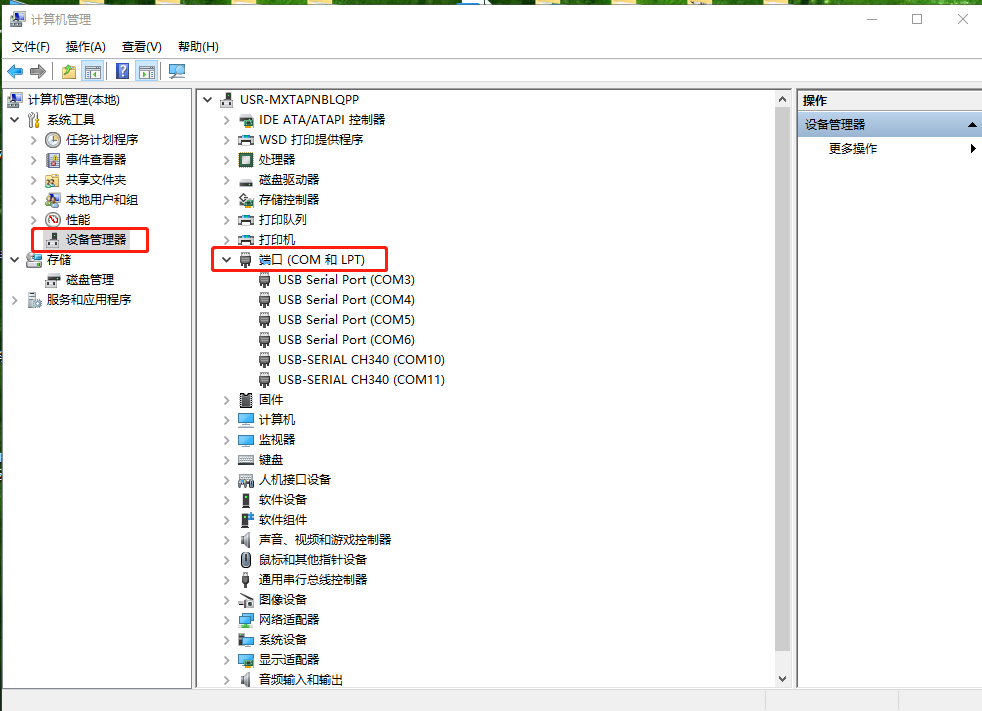Click the 人机接口设备 icon
Image resolution: width=982 pixels, height=711 pixels.
point(246,480)
